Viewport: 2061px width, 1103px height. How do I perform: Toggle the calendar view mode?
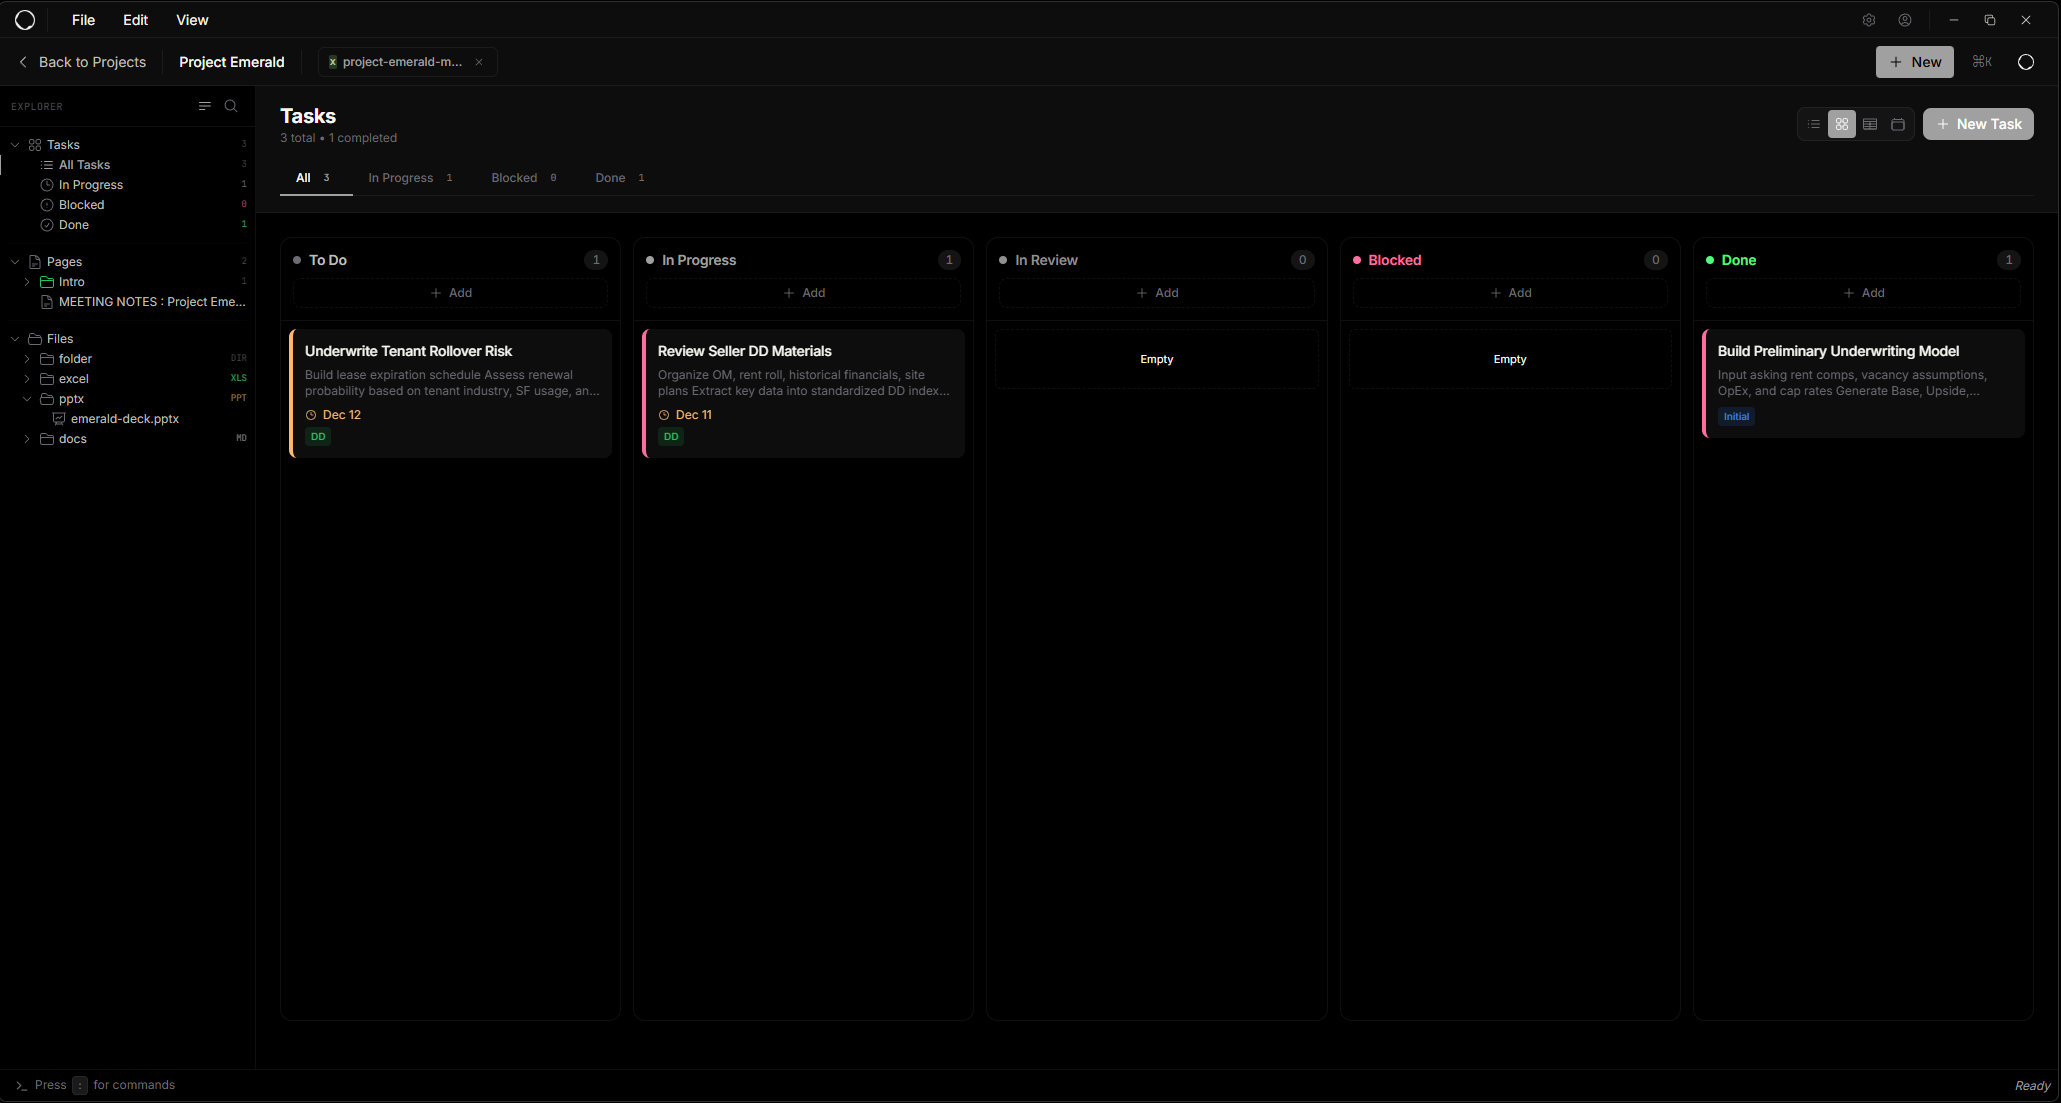click(1899, 124)
